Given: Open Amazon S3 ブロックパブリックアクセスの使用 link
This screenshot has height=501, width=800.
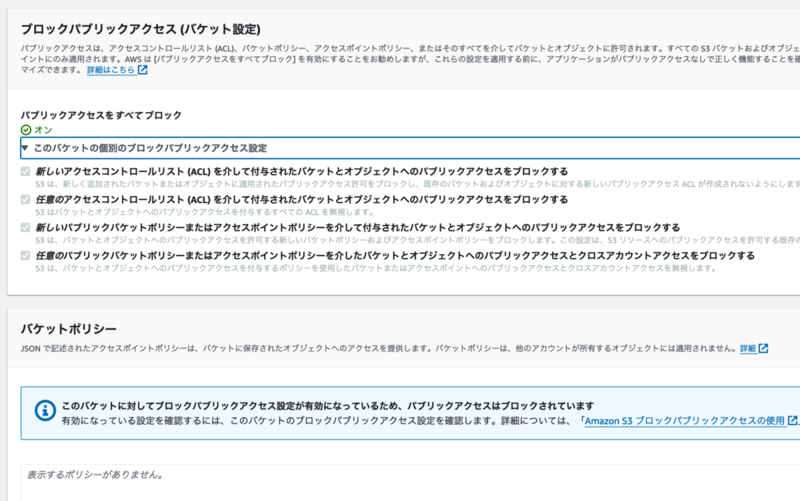Looking at the screenshot, I should 685,421.
